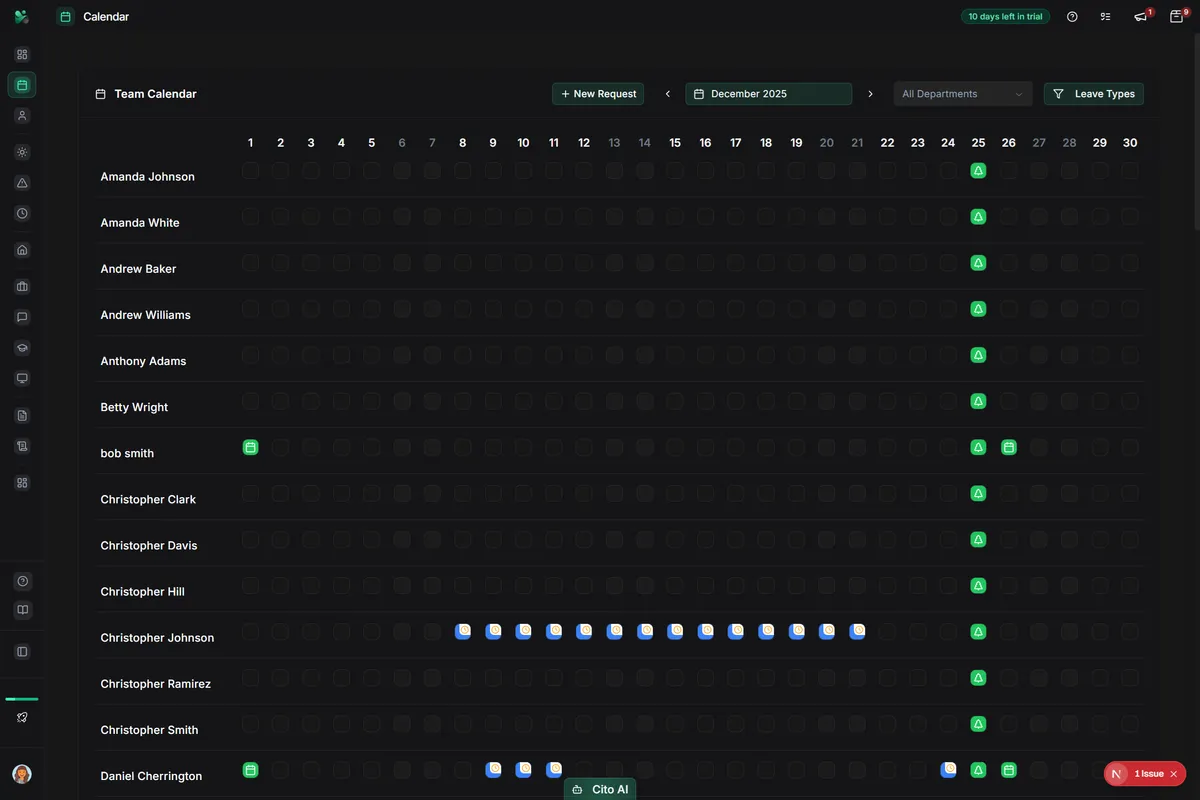Click the app logo in the corner

[x=22, y=17]
